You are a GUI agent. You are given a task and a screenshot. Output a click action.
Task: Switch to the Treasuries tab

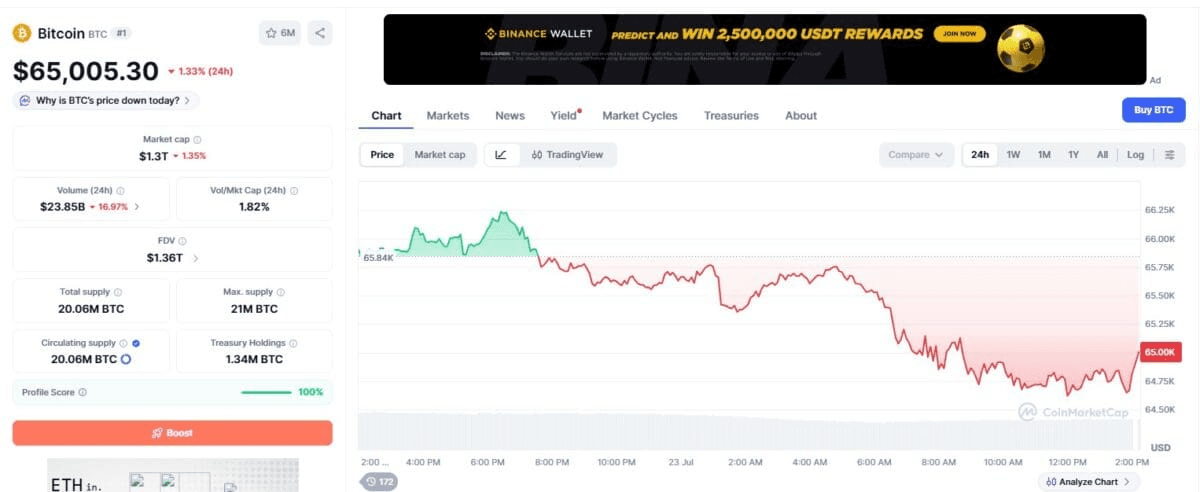click(x=731, y=116)
